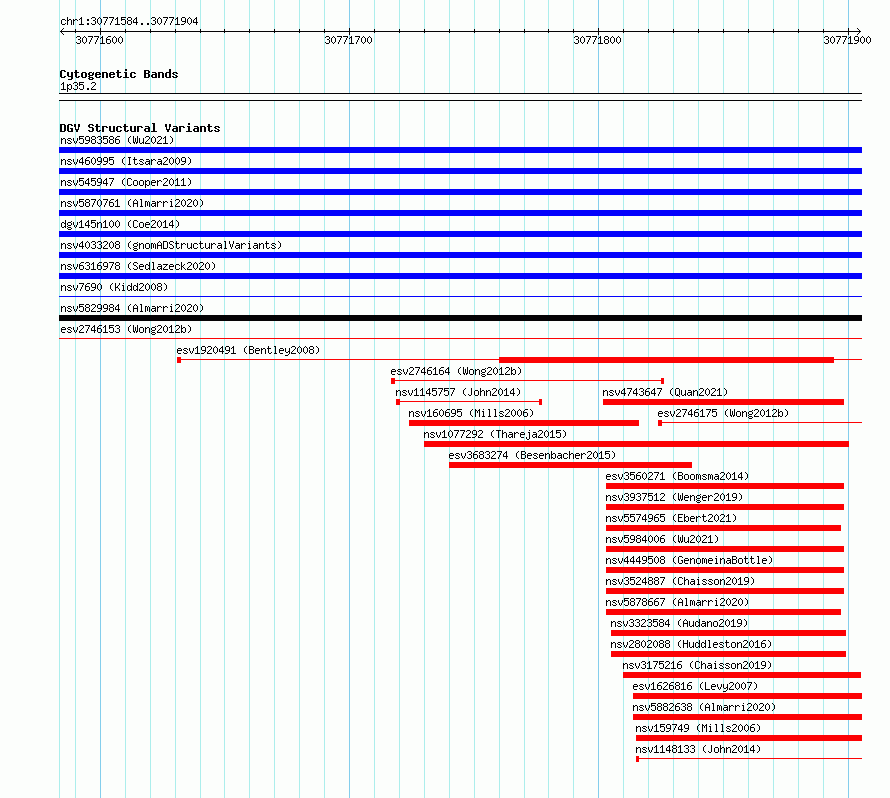Select the nsv159749 (Mills2006) label
The width and height of the screenshot is (890, 798).
point(698,728)
